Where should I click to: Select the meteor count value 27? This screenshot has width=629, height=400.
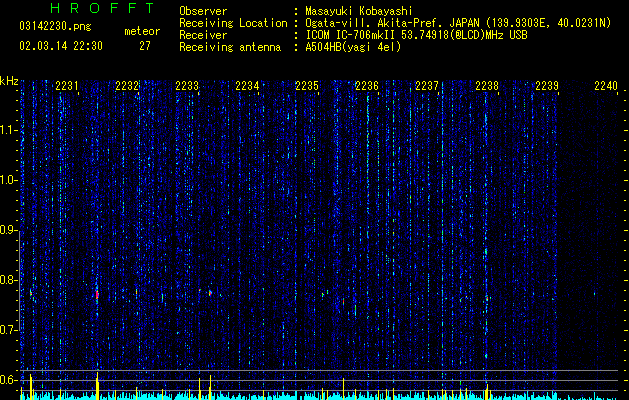[x=145, y=46]
